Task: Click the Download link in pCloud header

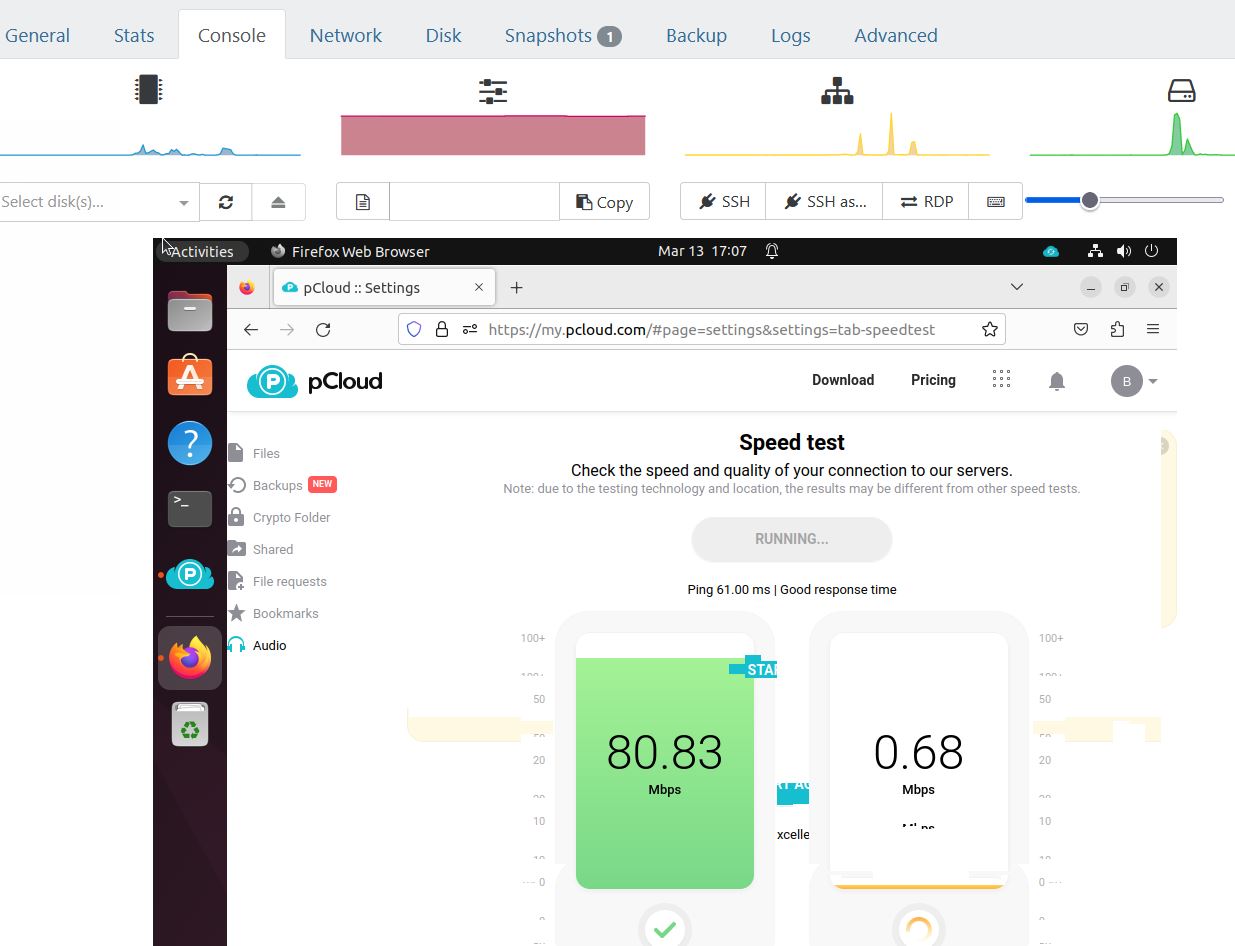Action: point(843,380)
